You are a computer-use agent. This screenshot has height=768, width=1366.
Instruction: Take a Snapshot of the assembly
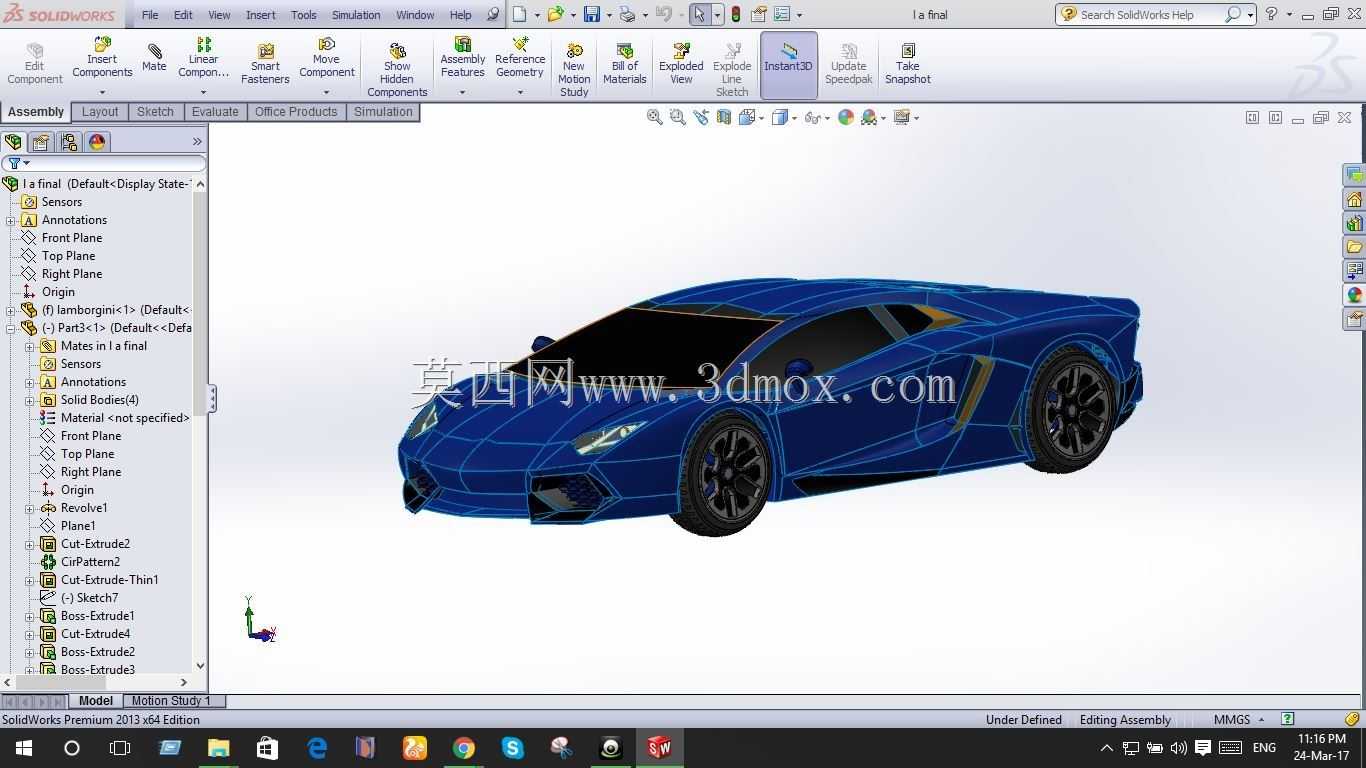pos(908,64)
